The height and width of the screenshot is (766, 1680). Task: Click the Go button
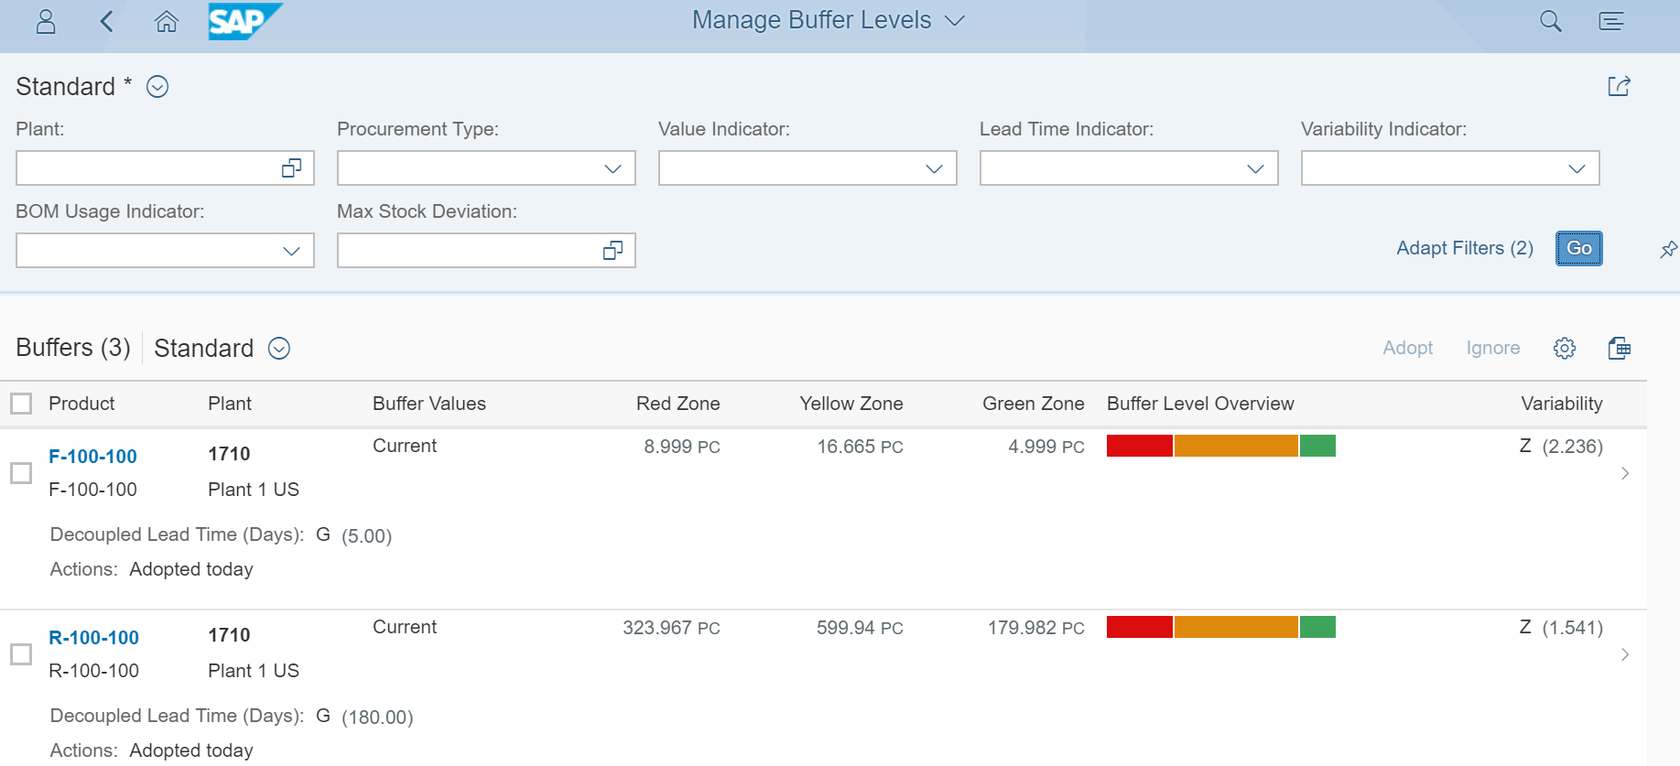(1579, 248)
